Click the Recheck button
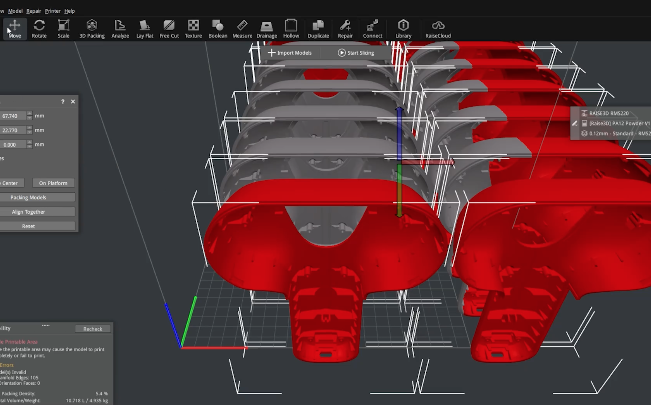The width and height of the screenshot is (651, 405). 93,328
